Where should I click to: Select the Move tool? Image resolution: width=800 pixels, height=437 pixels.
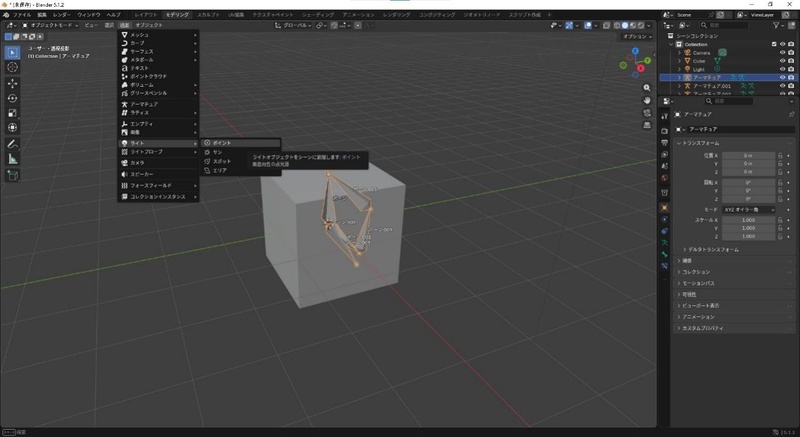coord(13,83)
